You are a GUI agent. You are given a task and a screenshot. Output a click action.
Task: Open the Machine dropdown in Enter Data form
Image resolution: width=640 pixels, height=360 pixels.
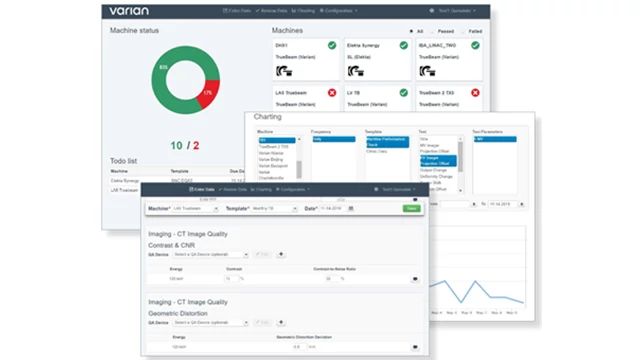(195, 209)
